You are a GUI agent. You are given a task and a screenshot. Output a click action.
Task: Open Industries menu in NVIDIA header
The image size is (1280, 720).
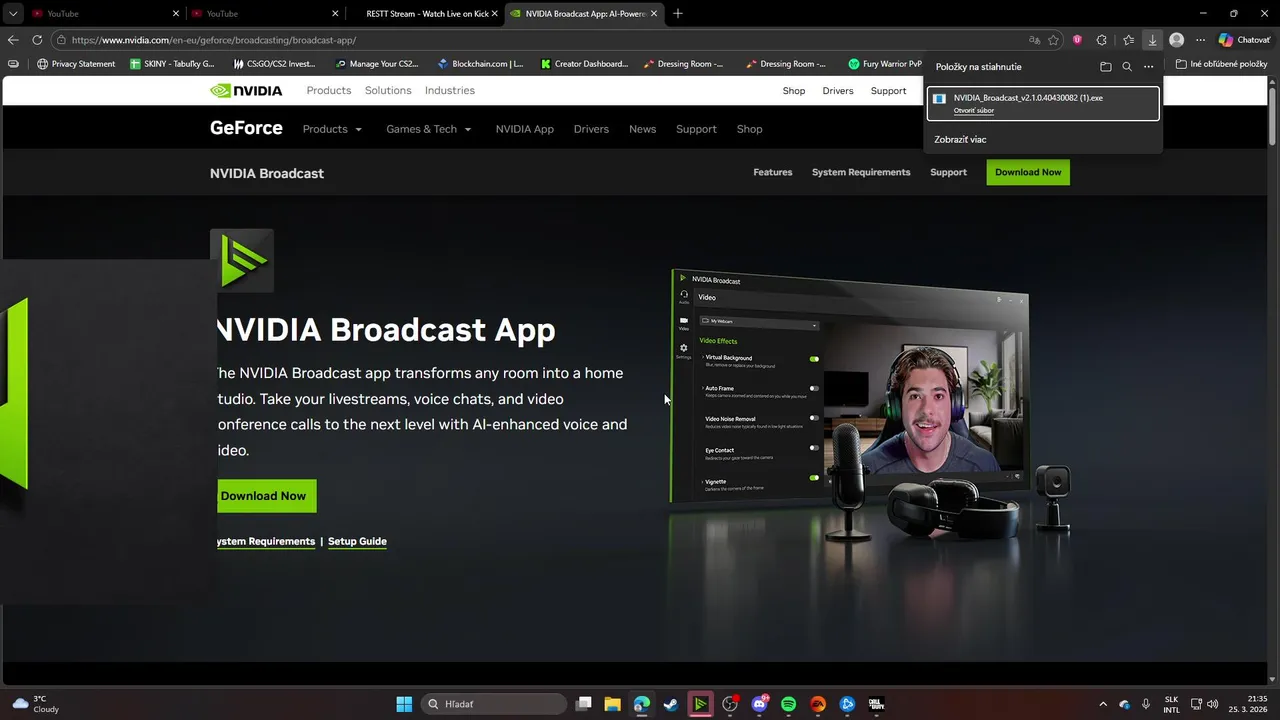(x=450, y=90)
